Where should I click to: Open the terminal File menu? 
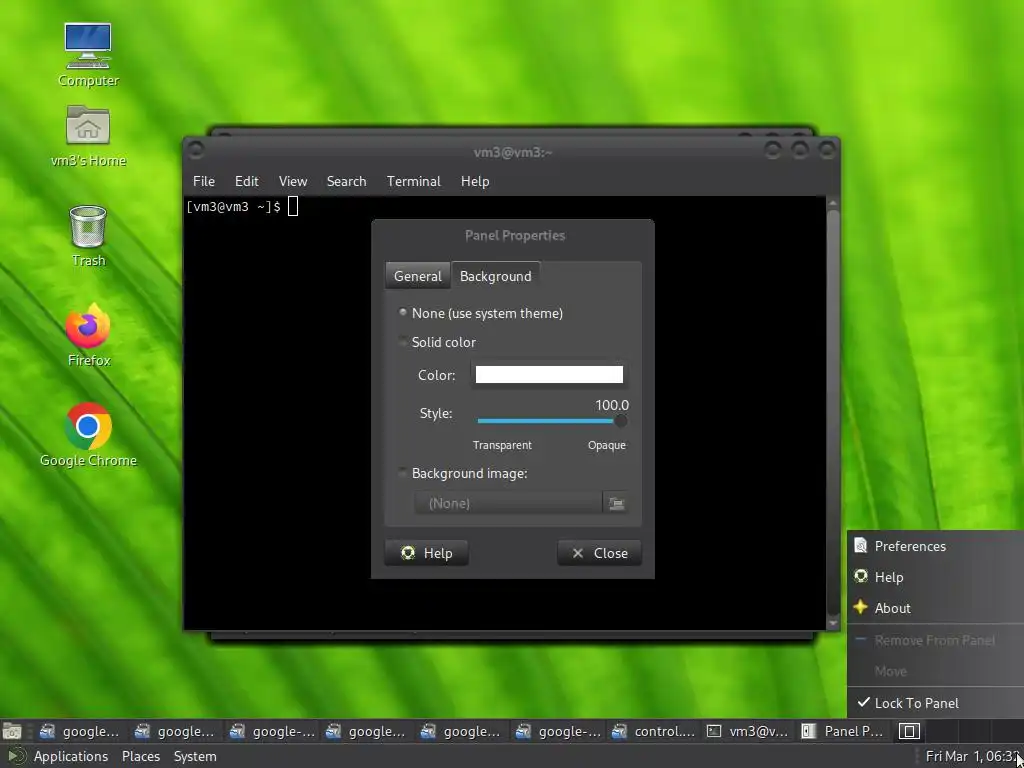[204, 181]
